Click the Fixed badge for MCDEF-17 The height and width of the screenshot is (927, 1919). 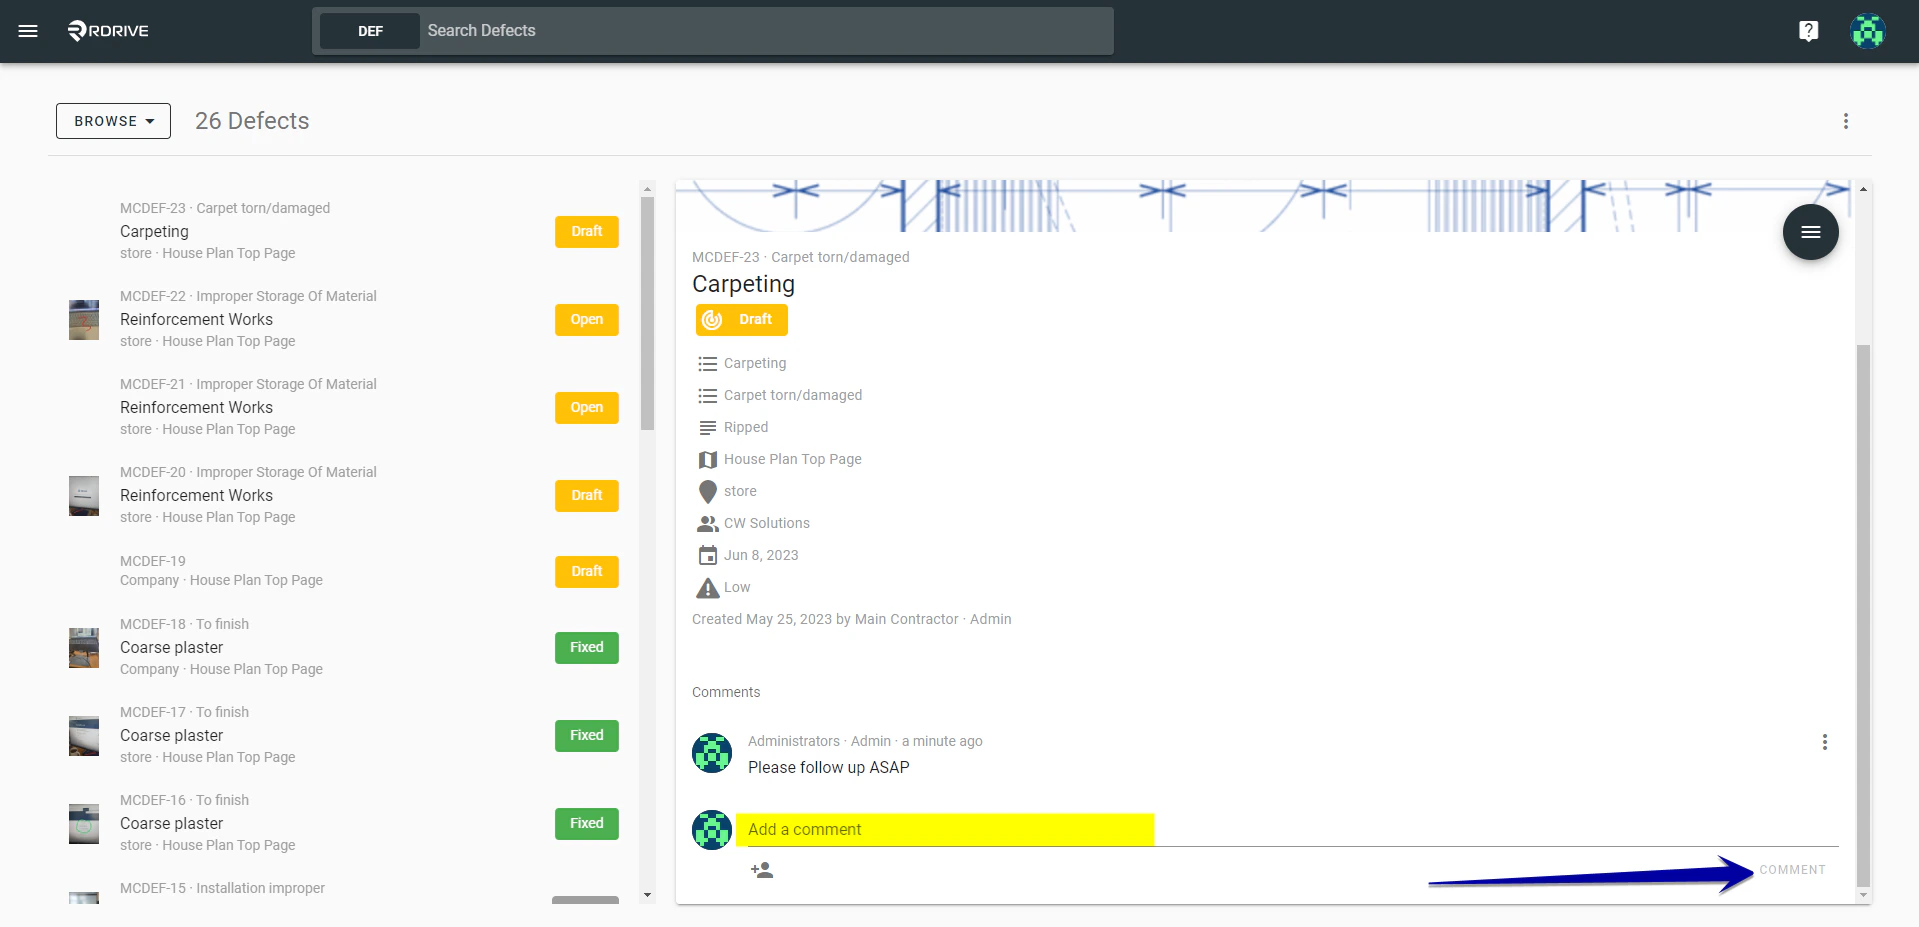[x=586, y=736]
